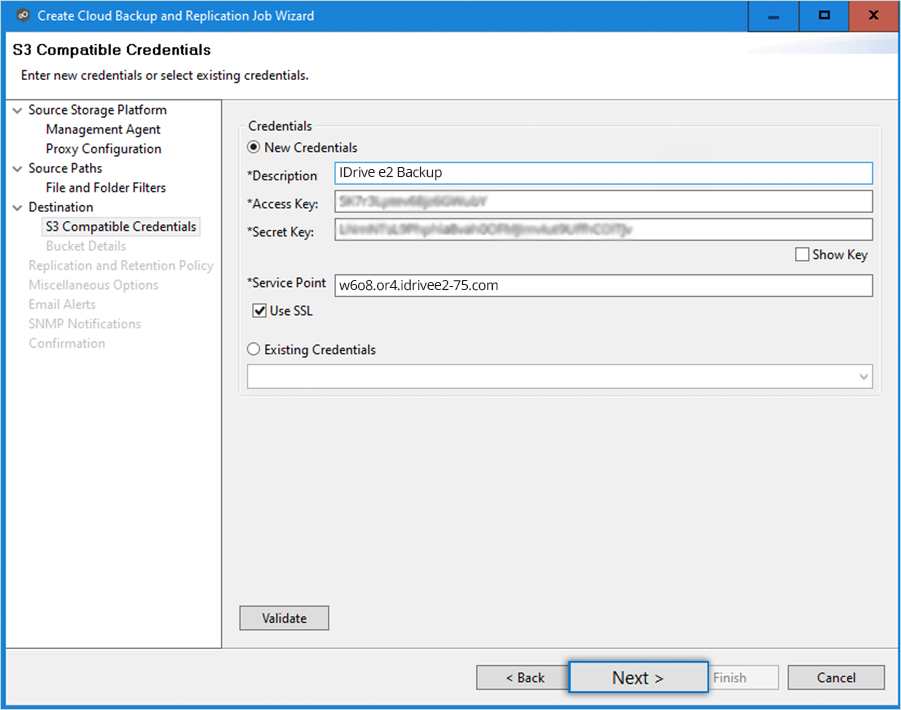The width and height of the screenshot is (901, 710).
Task: Collapse the Destination tree node
Action: (17, 208)
